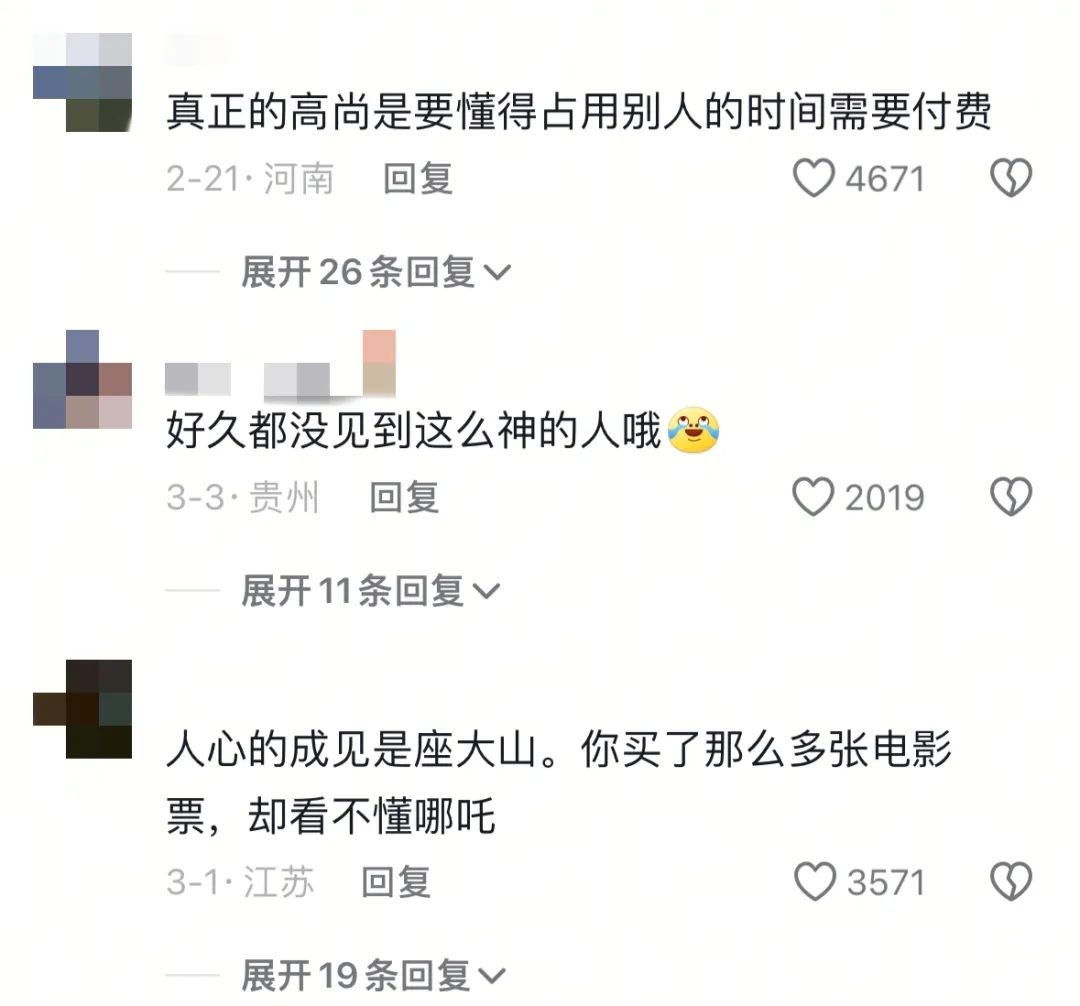The width and height of the screenshot is (1080, 1006).
Task: Dislike the comment from 江苏
Action: [x=1010, y=881]
